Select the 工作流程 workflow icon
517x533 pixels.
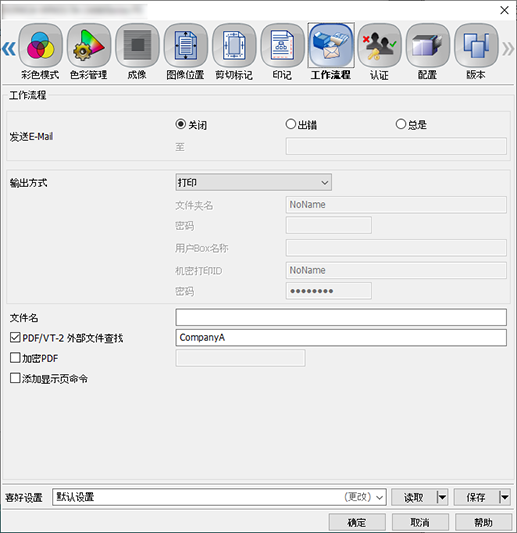coord(331,45)
